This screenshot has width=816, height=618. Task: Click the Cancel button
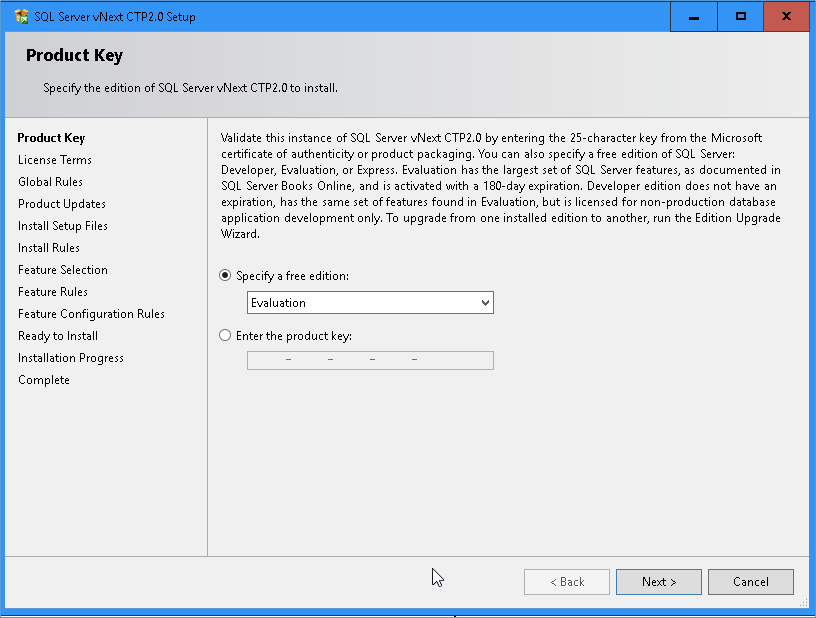click(750, 582)
